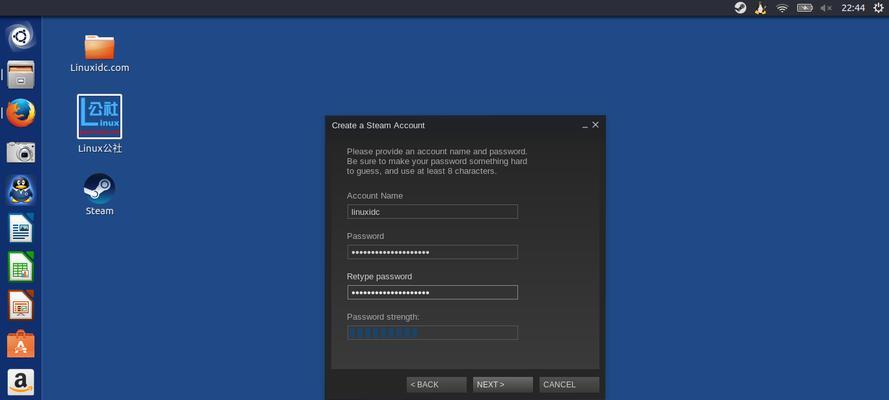The width and height of the screenshot is (889, 400).
Task: Open Ubuntu Software Center in the dock
Action: pyautogui.click(x=21, y=344)
